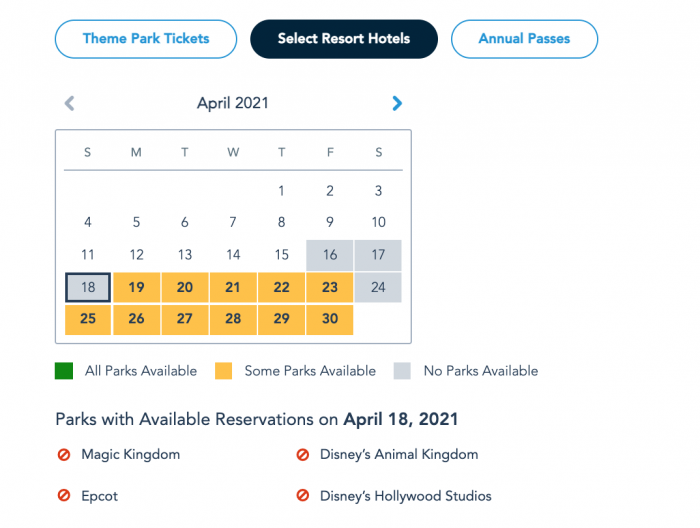Click green All Parks Available swatch
This screenshot has width=700, height=528.
pyautogui.click(x=64, y=371)
